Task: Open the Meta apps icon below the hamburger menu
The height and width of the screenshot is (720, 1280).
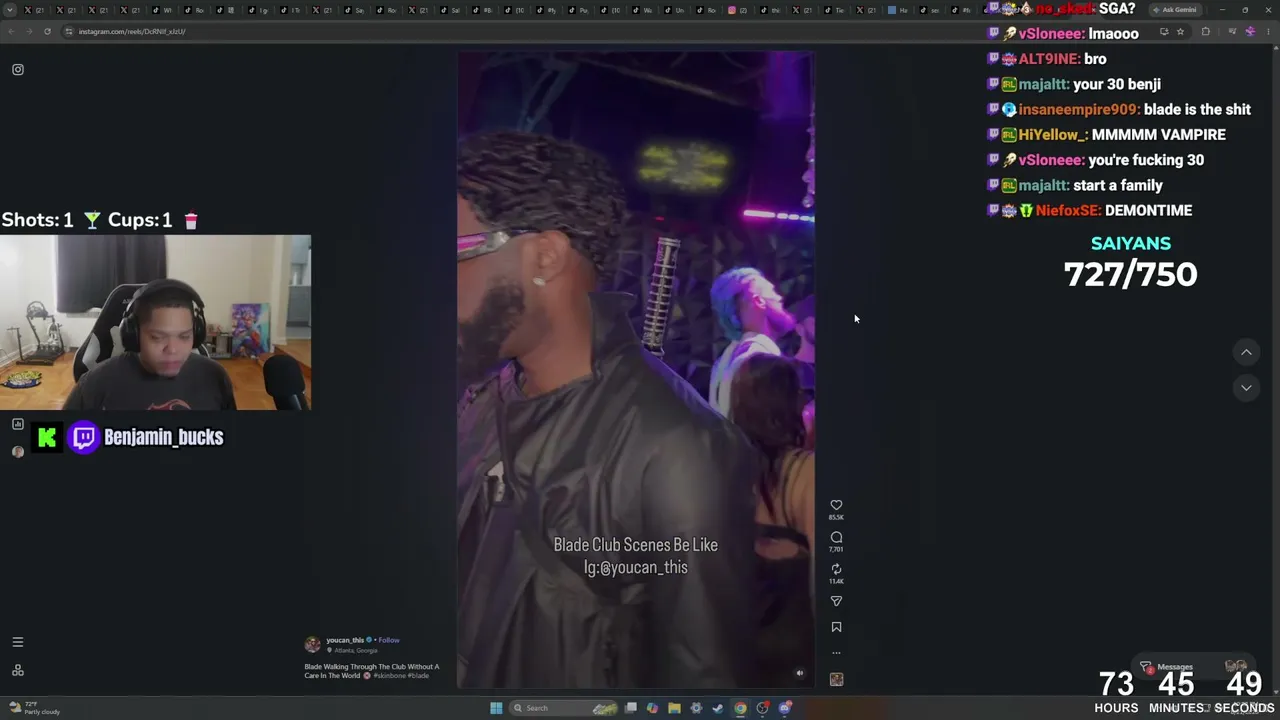Action: (x=17, y=670)
